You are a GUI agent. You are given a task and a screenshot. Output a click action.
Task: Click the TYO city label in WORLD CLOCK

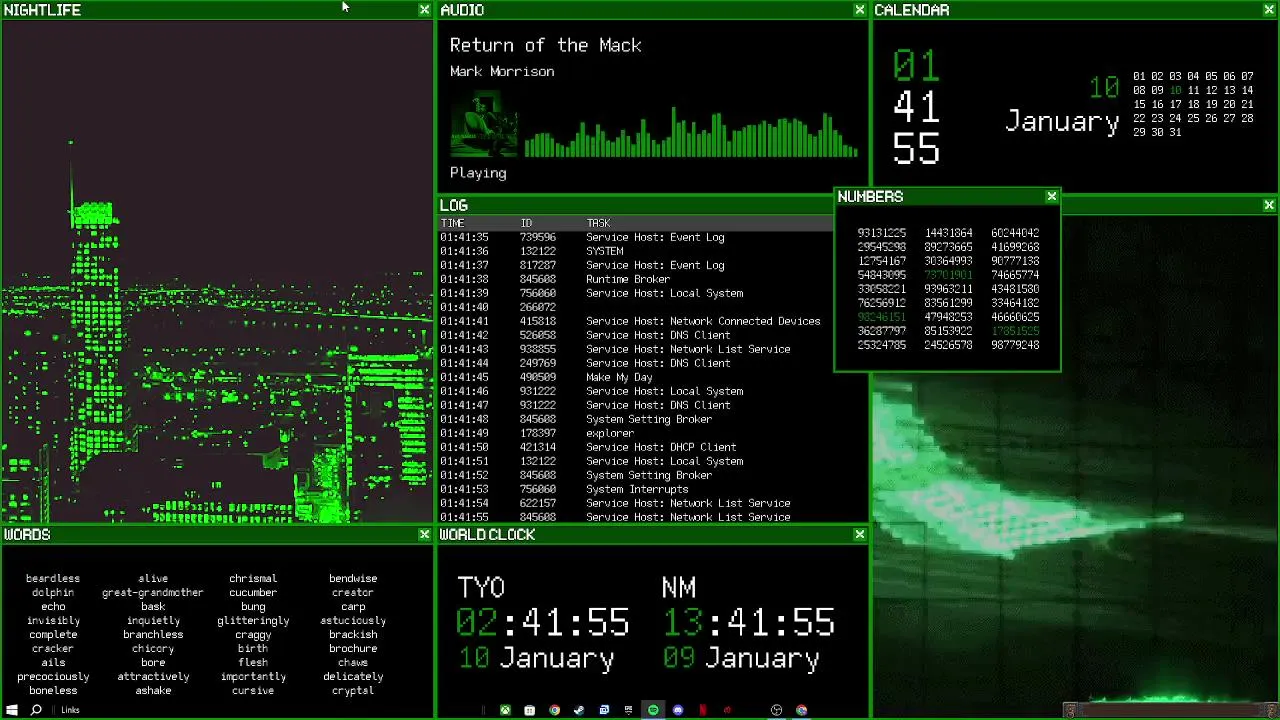(481, 588)
